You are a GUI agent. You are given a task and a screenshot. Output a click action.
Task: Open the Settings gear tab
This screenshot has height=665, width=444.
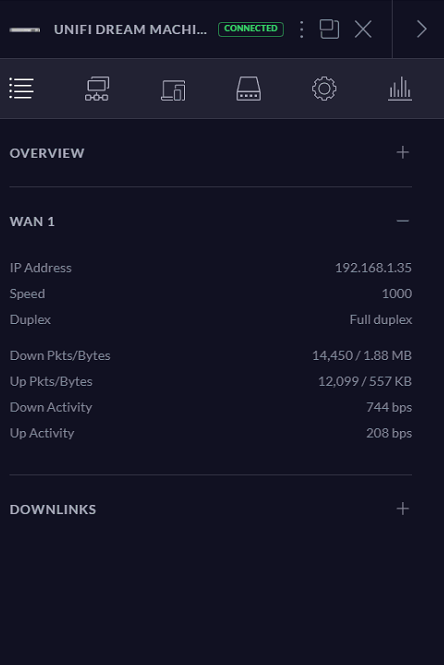324,89
